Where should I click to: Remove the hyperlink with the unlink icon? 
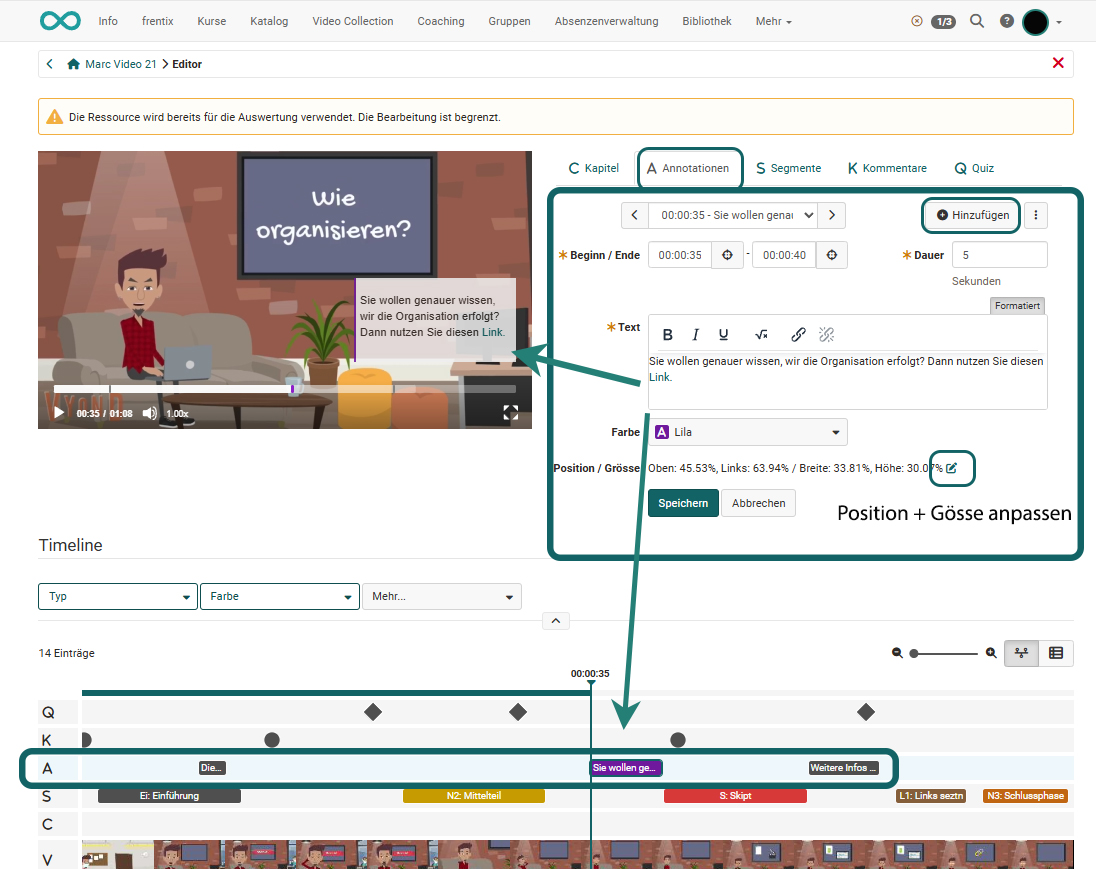[x=827, y=335]
